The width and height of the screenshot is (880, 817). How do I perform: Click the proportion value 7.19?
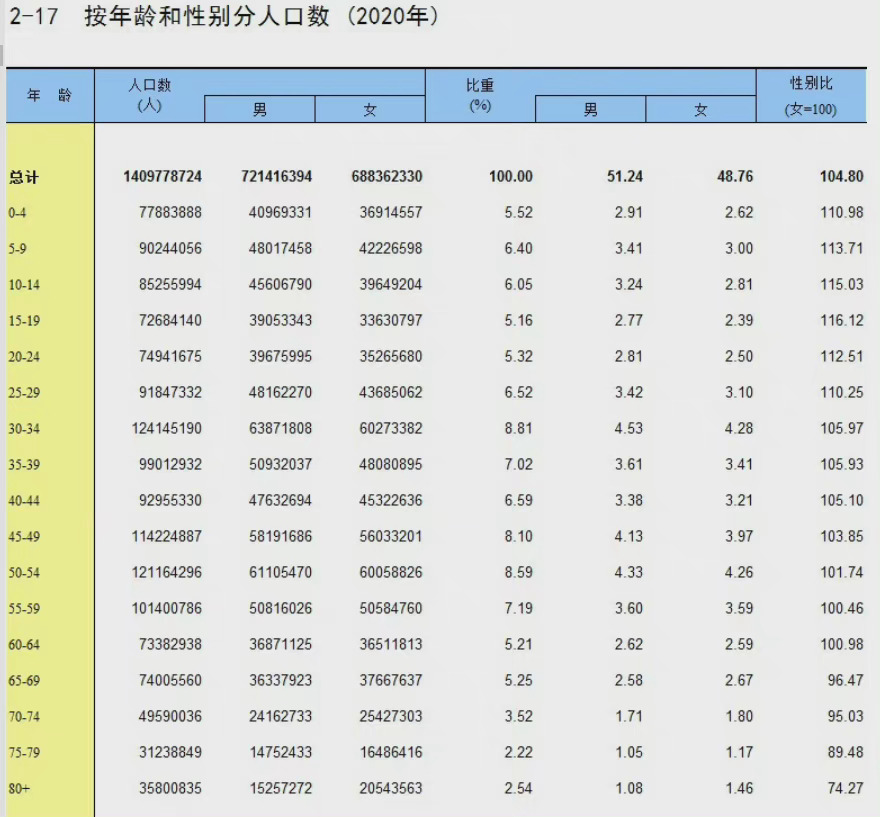[x=518, y=608]
